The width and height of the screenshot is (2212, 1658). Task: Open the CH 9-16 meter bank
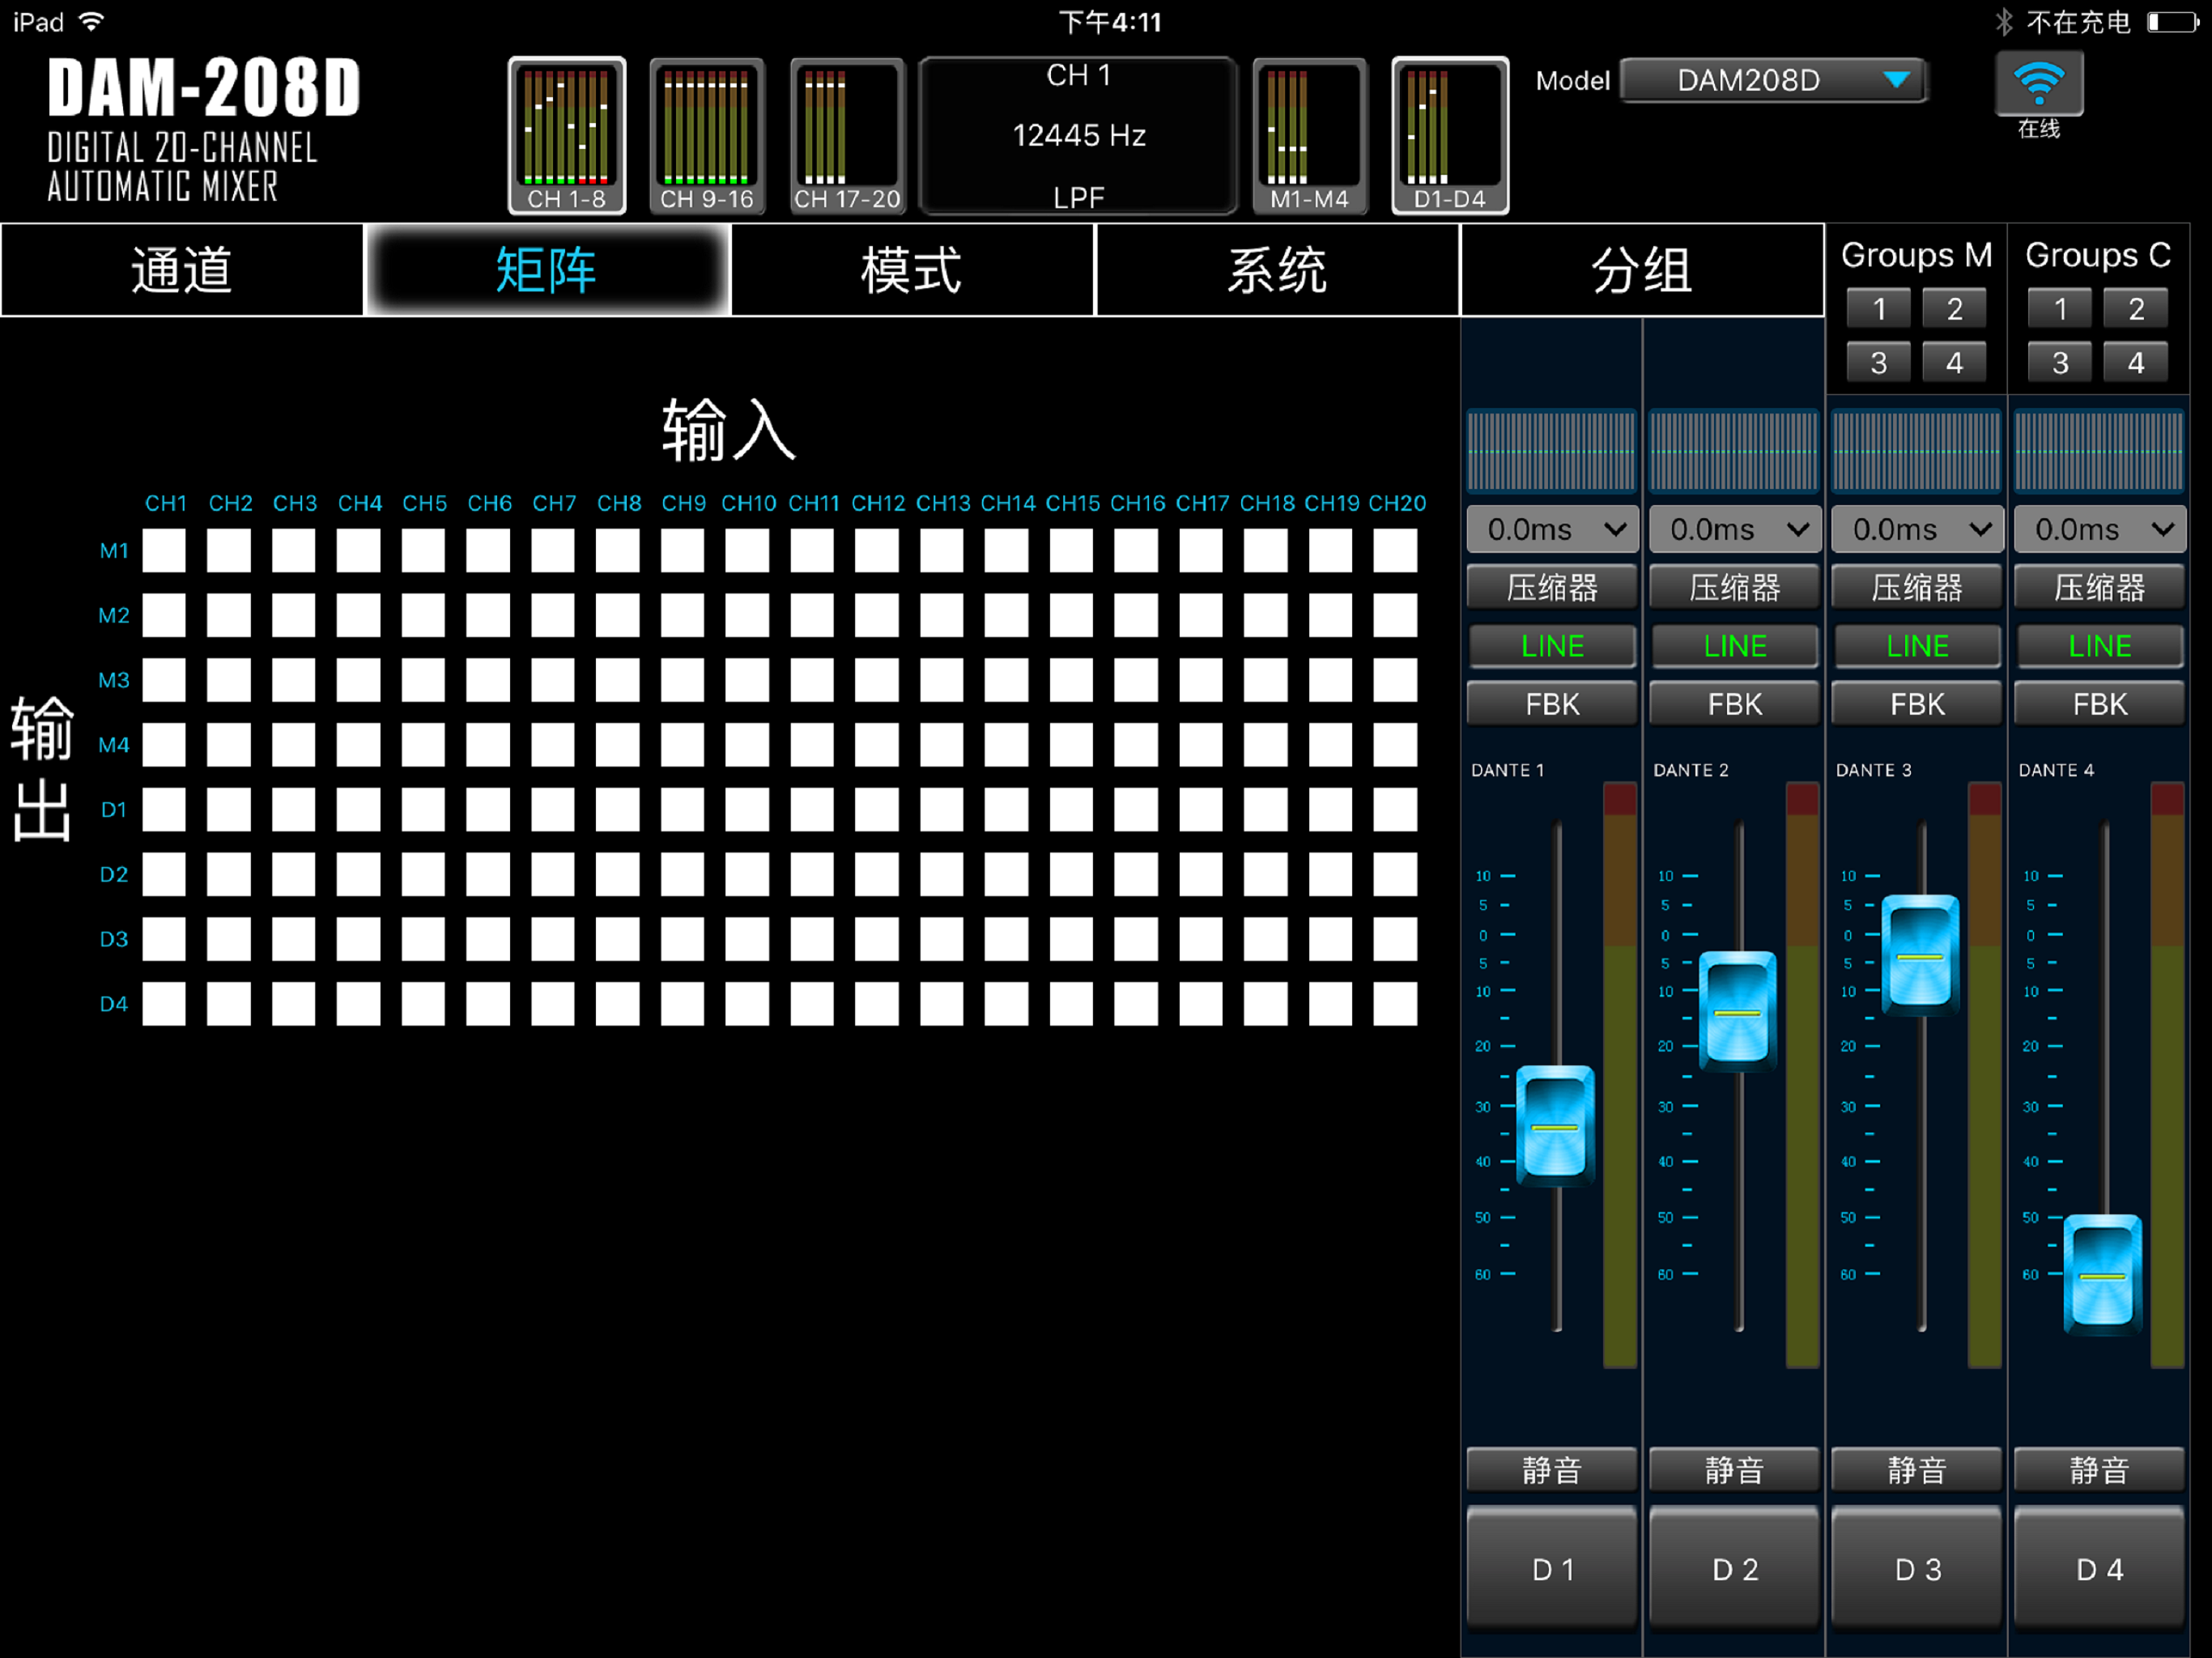pos(707,135)
